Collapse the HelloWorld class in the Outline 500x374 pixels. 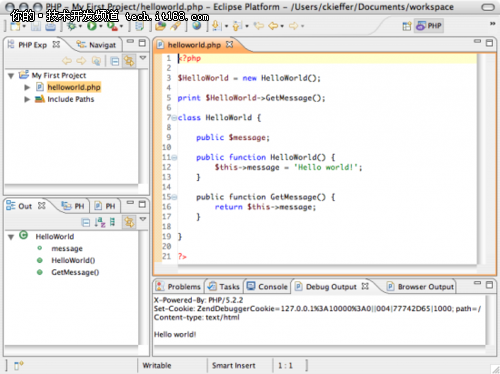(x=11, y=237)
